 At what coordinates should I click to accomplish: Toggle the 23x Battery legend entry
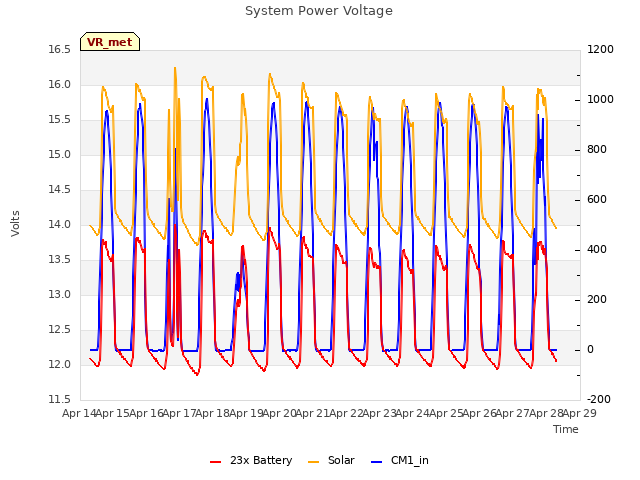coord(251,460)
